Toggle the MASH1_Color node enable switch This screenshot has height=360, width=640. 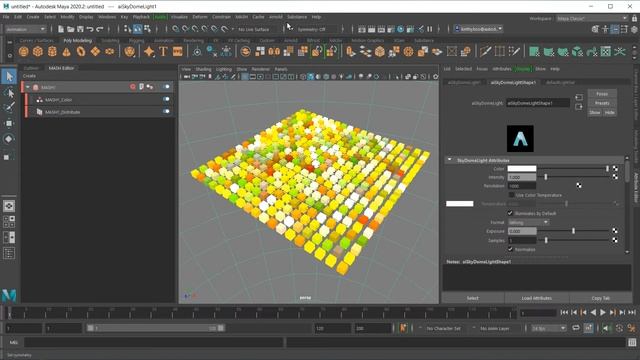166,99
